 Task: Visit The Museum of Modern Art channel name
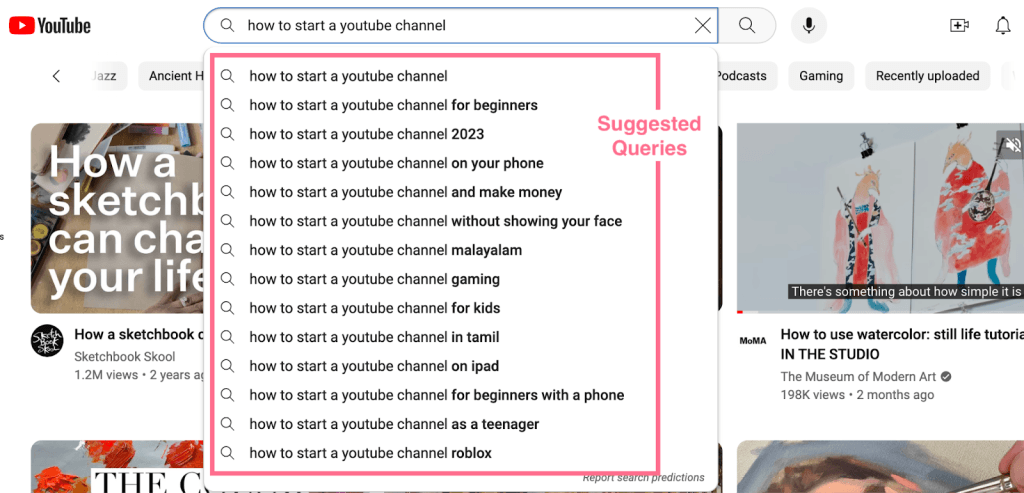(859, 377)
